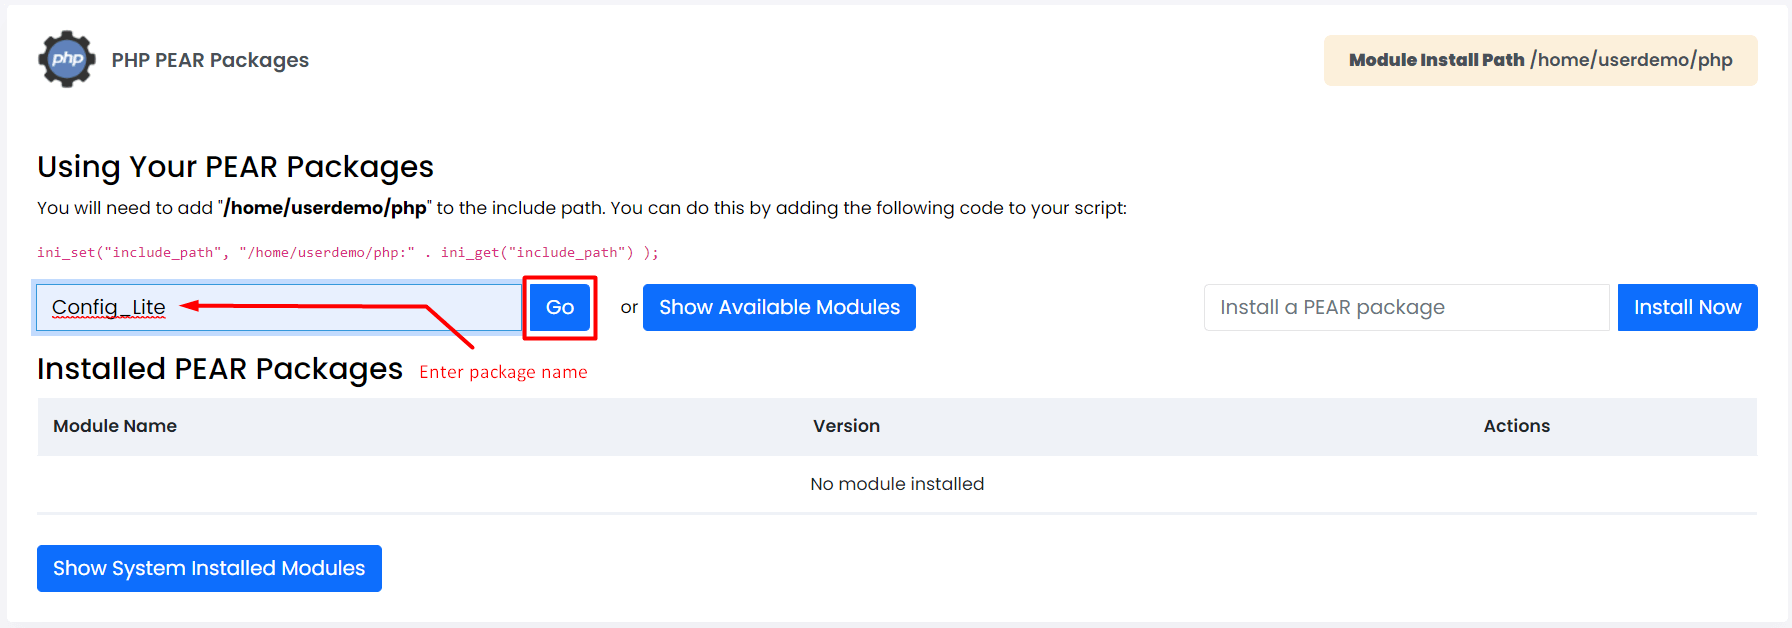
Task: Click the Module Install Path banner
Action: pos(1540,60)
